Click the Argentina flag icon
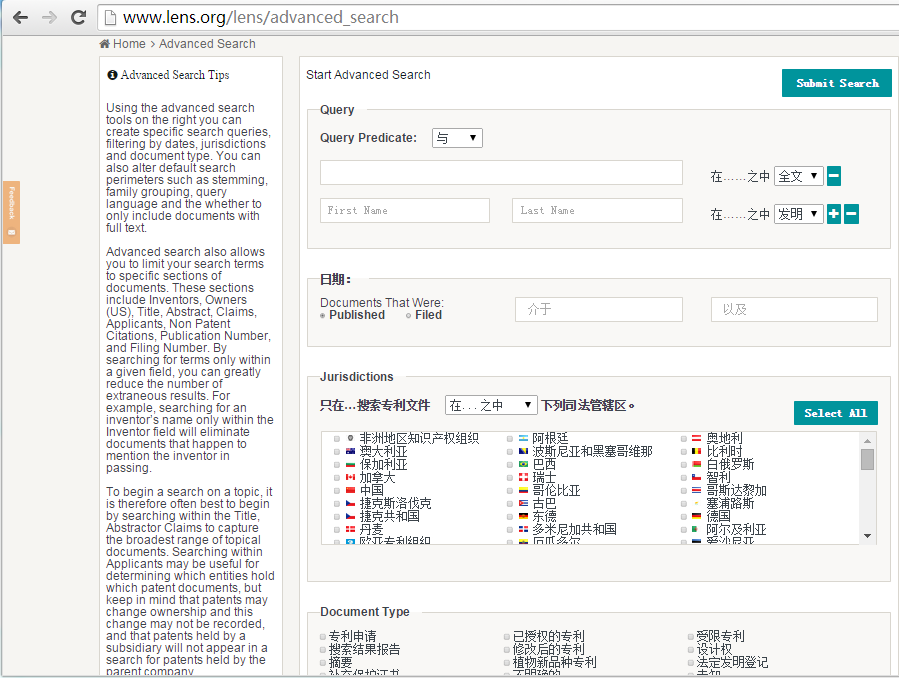 (x=523, y=438)
